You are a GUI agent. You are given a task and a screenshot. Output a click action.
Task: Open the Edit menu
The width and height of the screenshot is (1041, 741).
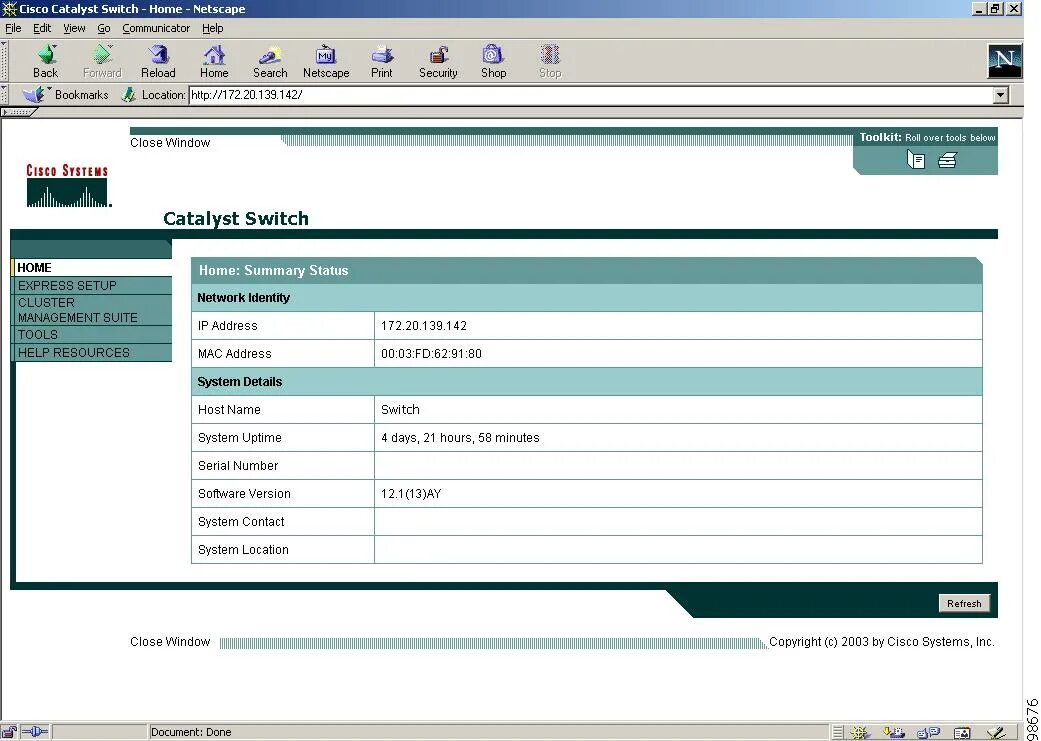tap(42, 28)
